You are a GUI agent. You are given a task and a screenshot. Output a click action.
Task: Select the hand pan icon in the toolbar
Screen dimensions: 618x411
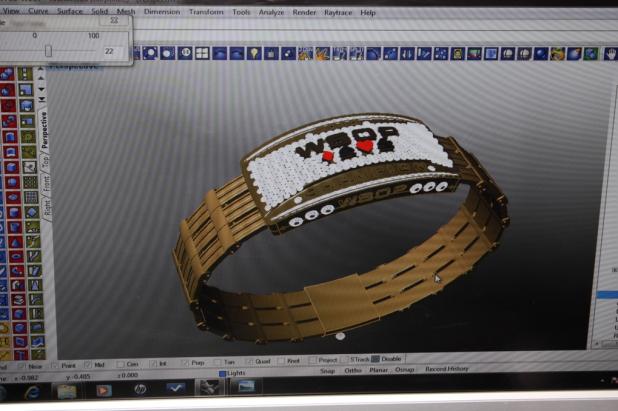point(609,54)
